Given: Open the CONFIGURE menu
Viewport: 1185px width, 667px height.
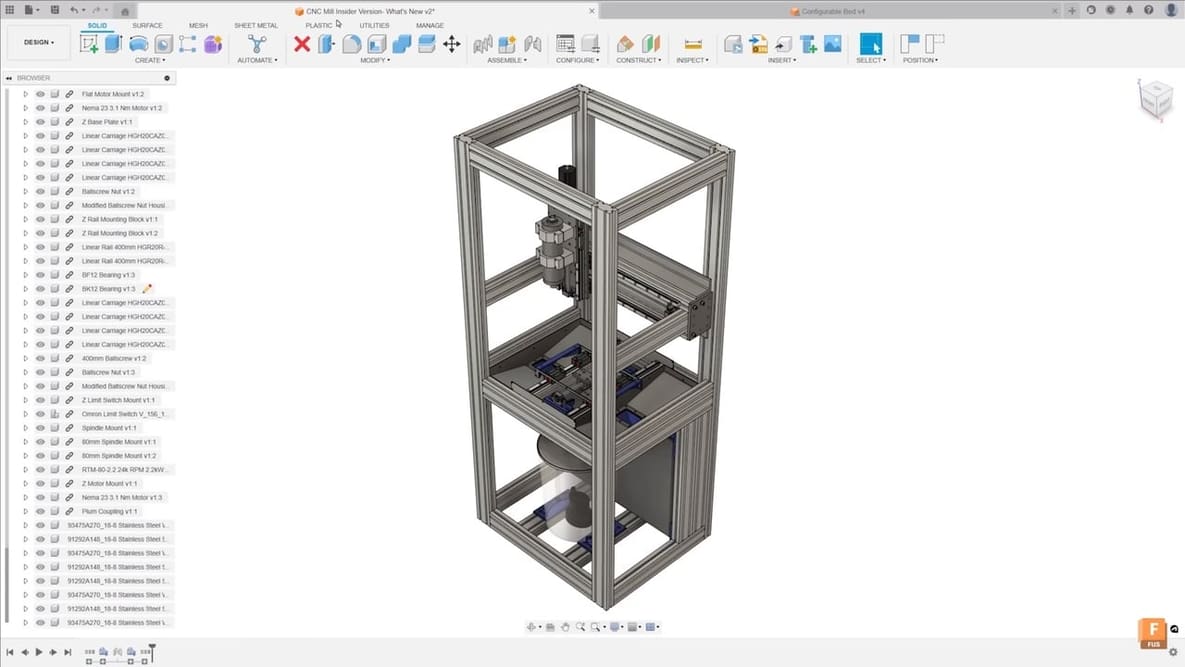Looking at the screenshot, I should 577,60.
